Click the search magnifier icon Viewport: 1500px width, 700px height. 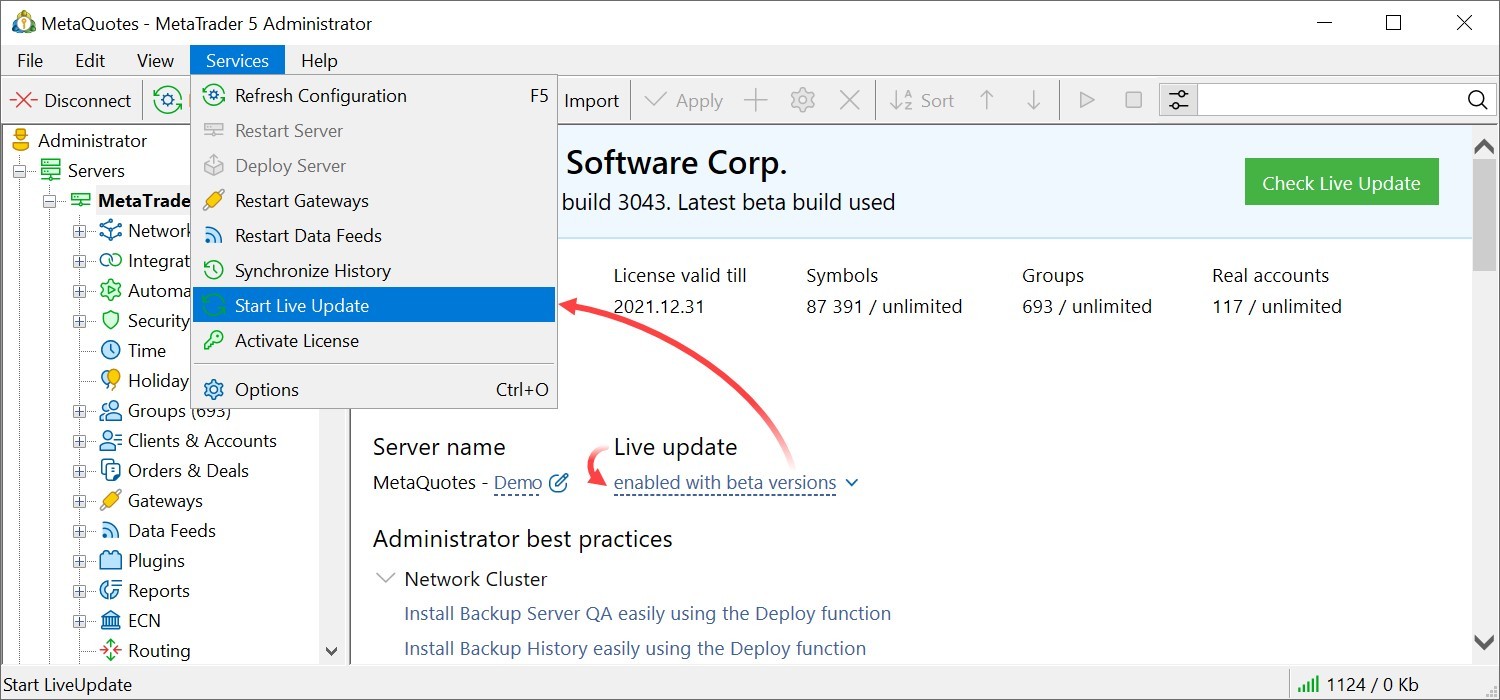[1477, 100]
